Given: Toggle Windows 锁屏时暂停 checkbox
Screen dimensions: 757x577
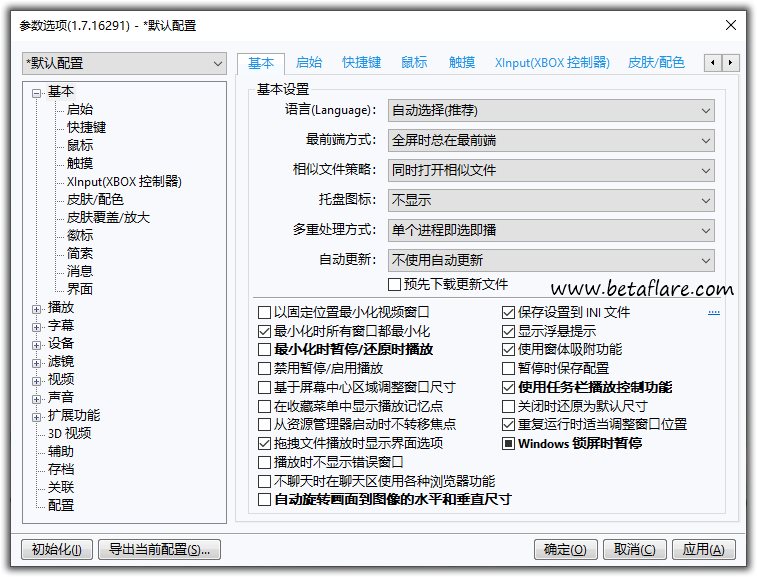Looking at the screenshot, I should (509, 443).
